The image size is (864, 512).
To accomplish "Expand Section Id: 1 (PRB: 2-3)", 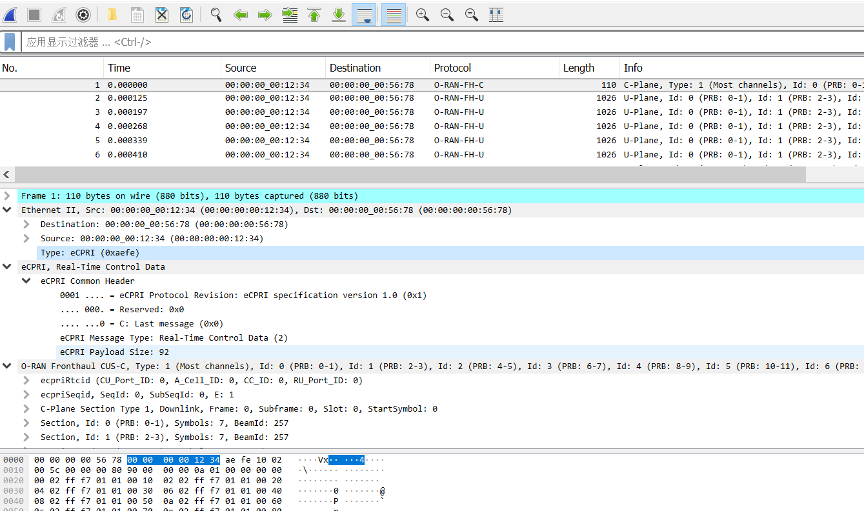I will tap(26, 437).
